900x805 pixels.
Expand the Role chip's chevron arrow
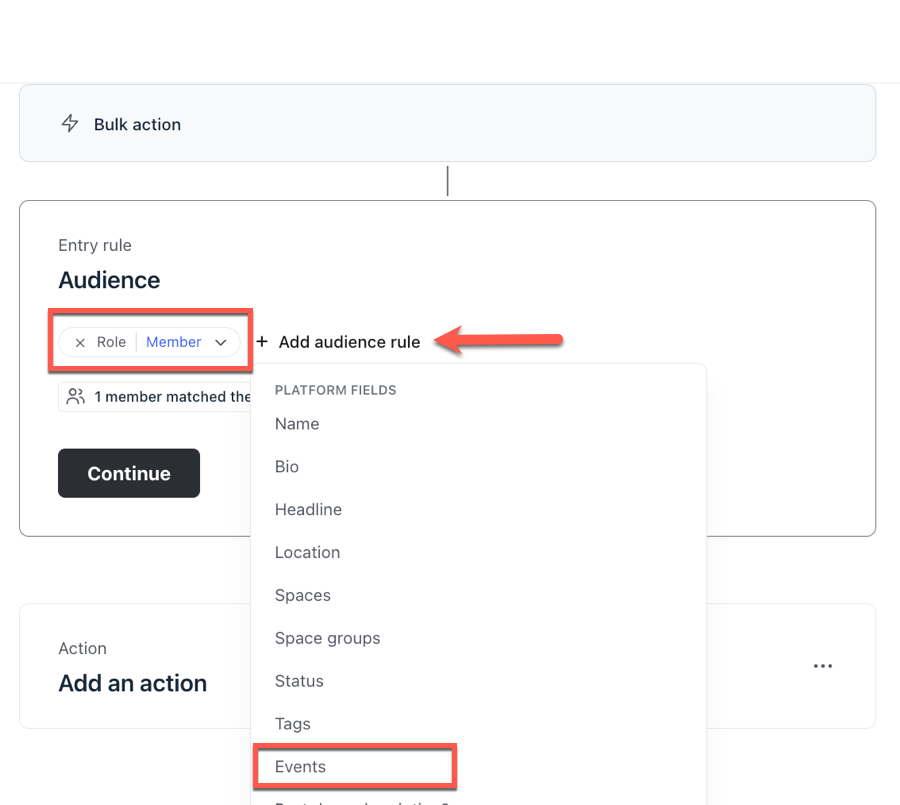click(221, 342)
